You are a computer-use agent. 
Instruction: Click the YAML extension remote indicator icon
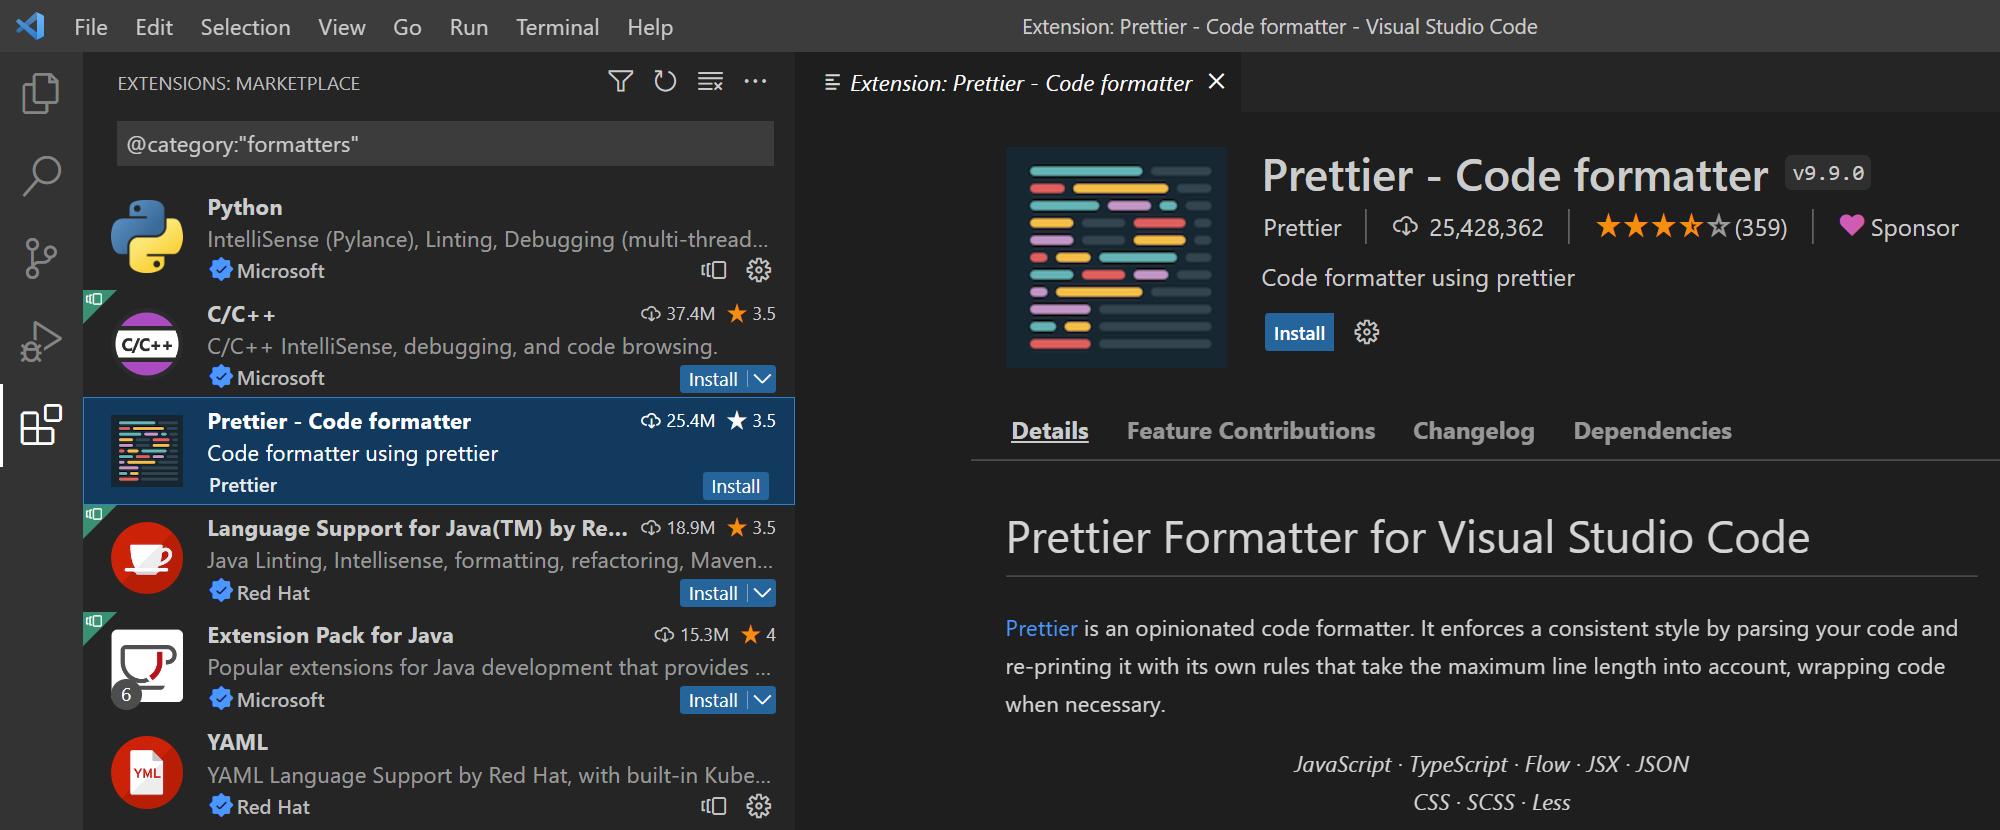714,806
